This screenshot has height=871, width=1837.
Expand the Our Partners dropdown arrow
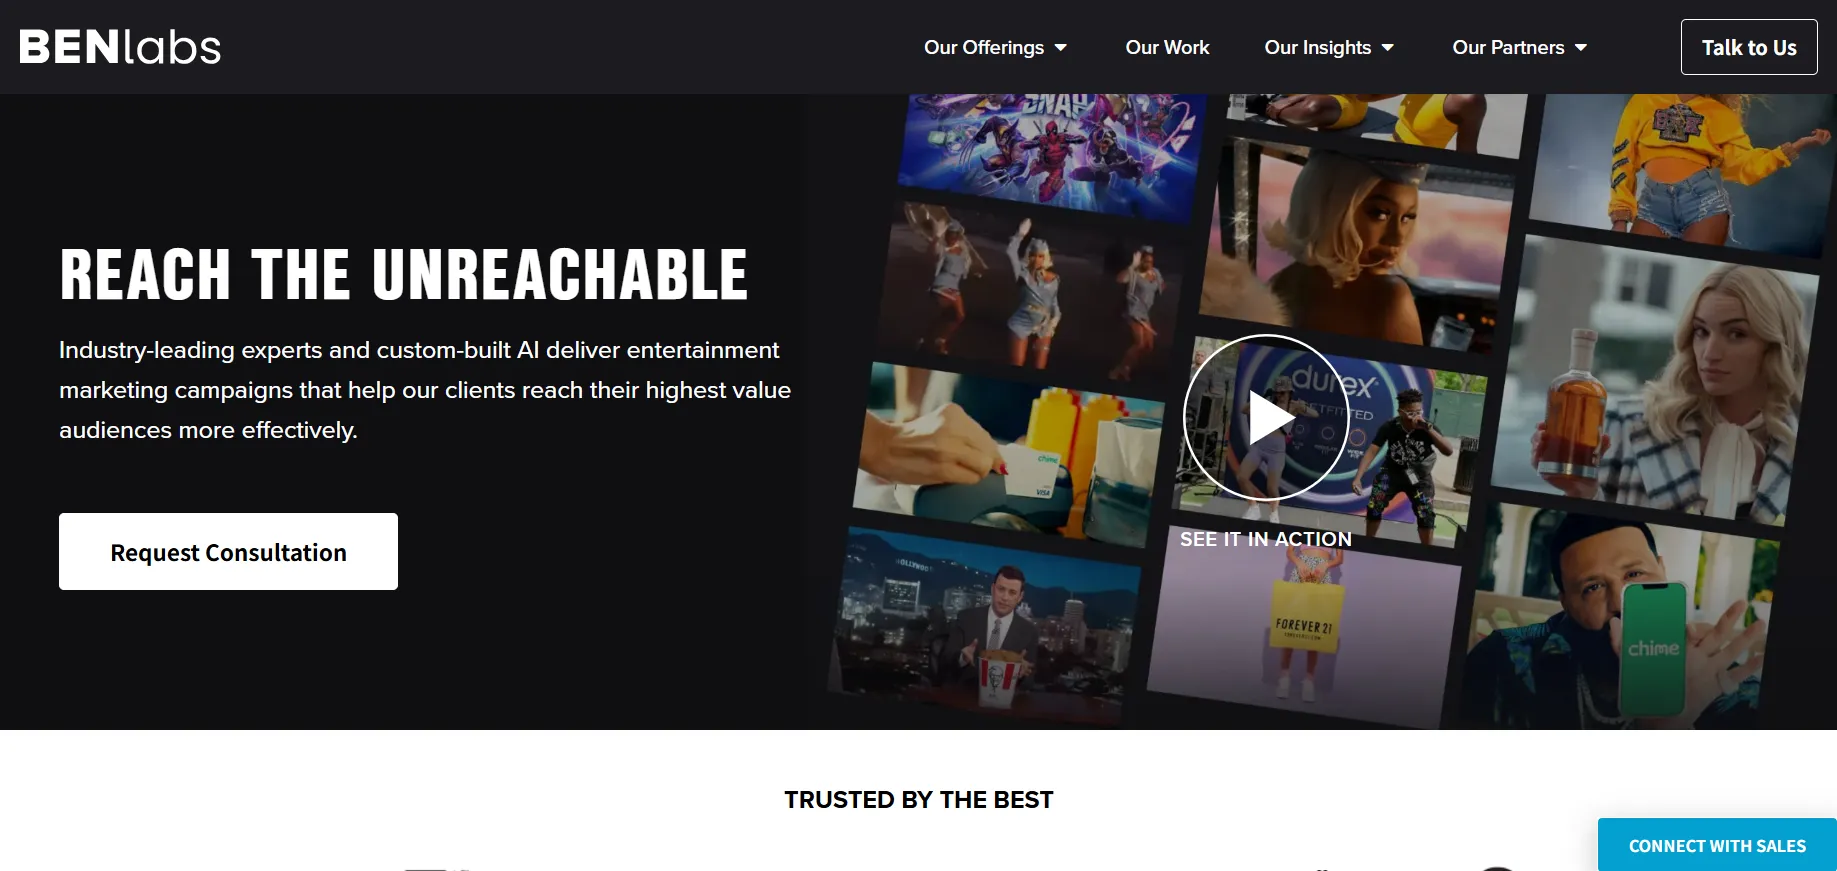pos(1581,47)
